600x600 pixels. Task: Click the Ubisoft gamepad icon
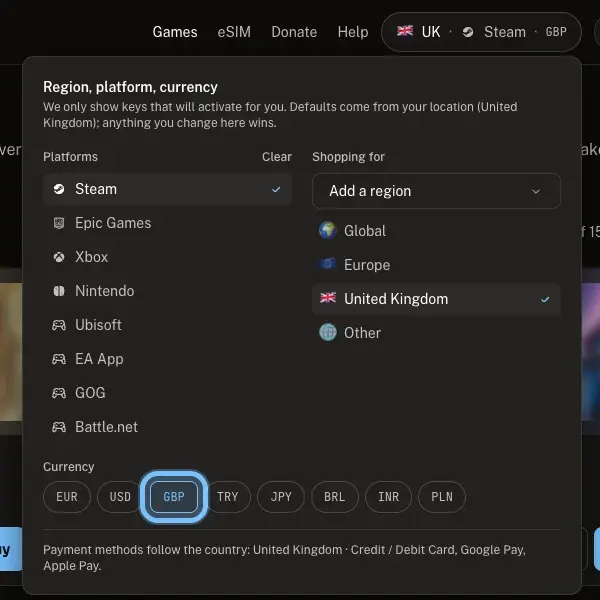tap(59, 325)
